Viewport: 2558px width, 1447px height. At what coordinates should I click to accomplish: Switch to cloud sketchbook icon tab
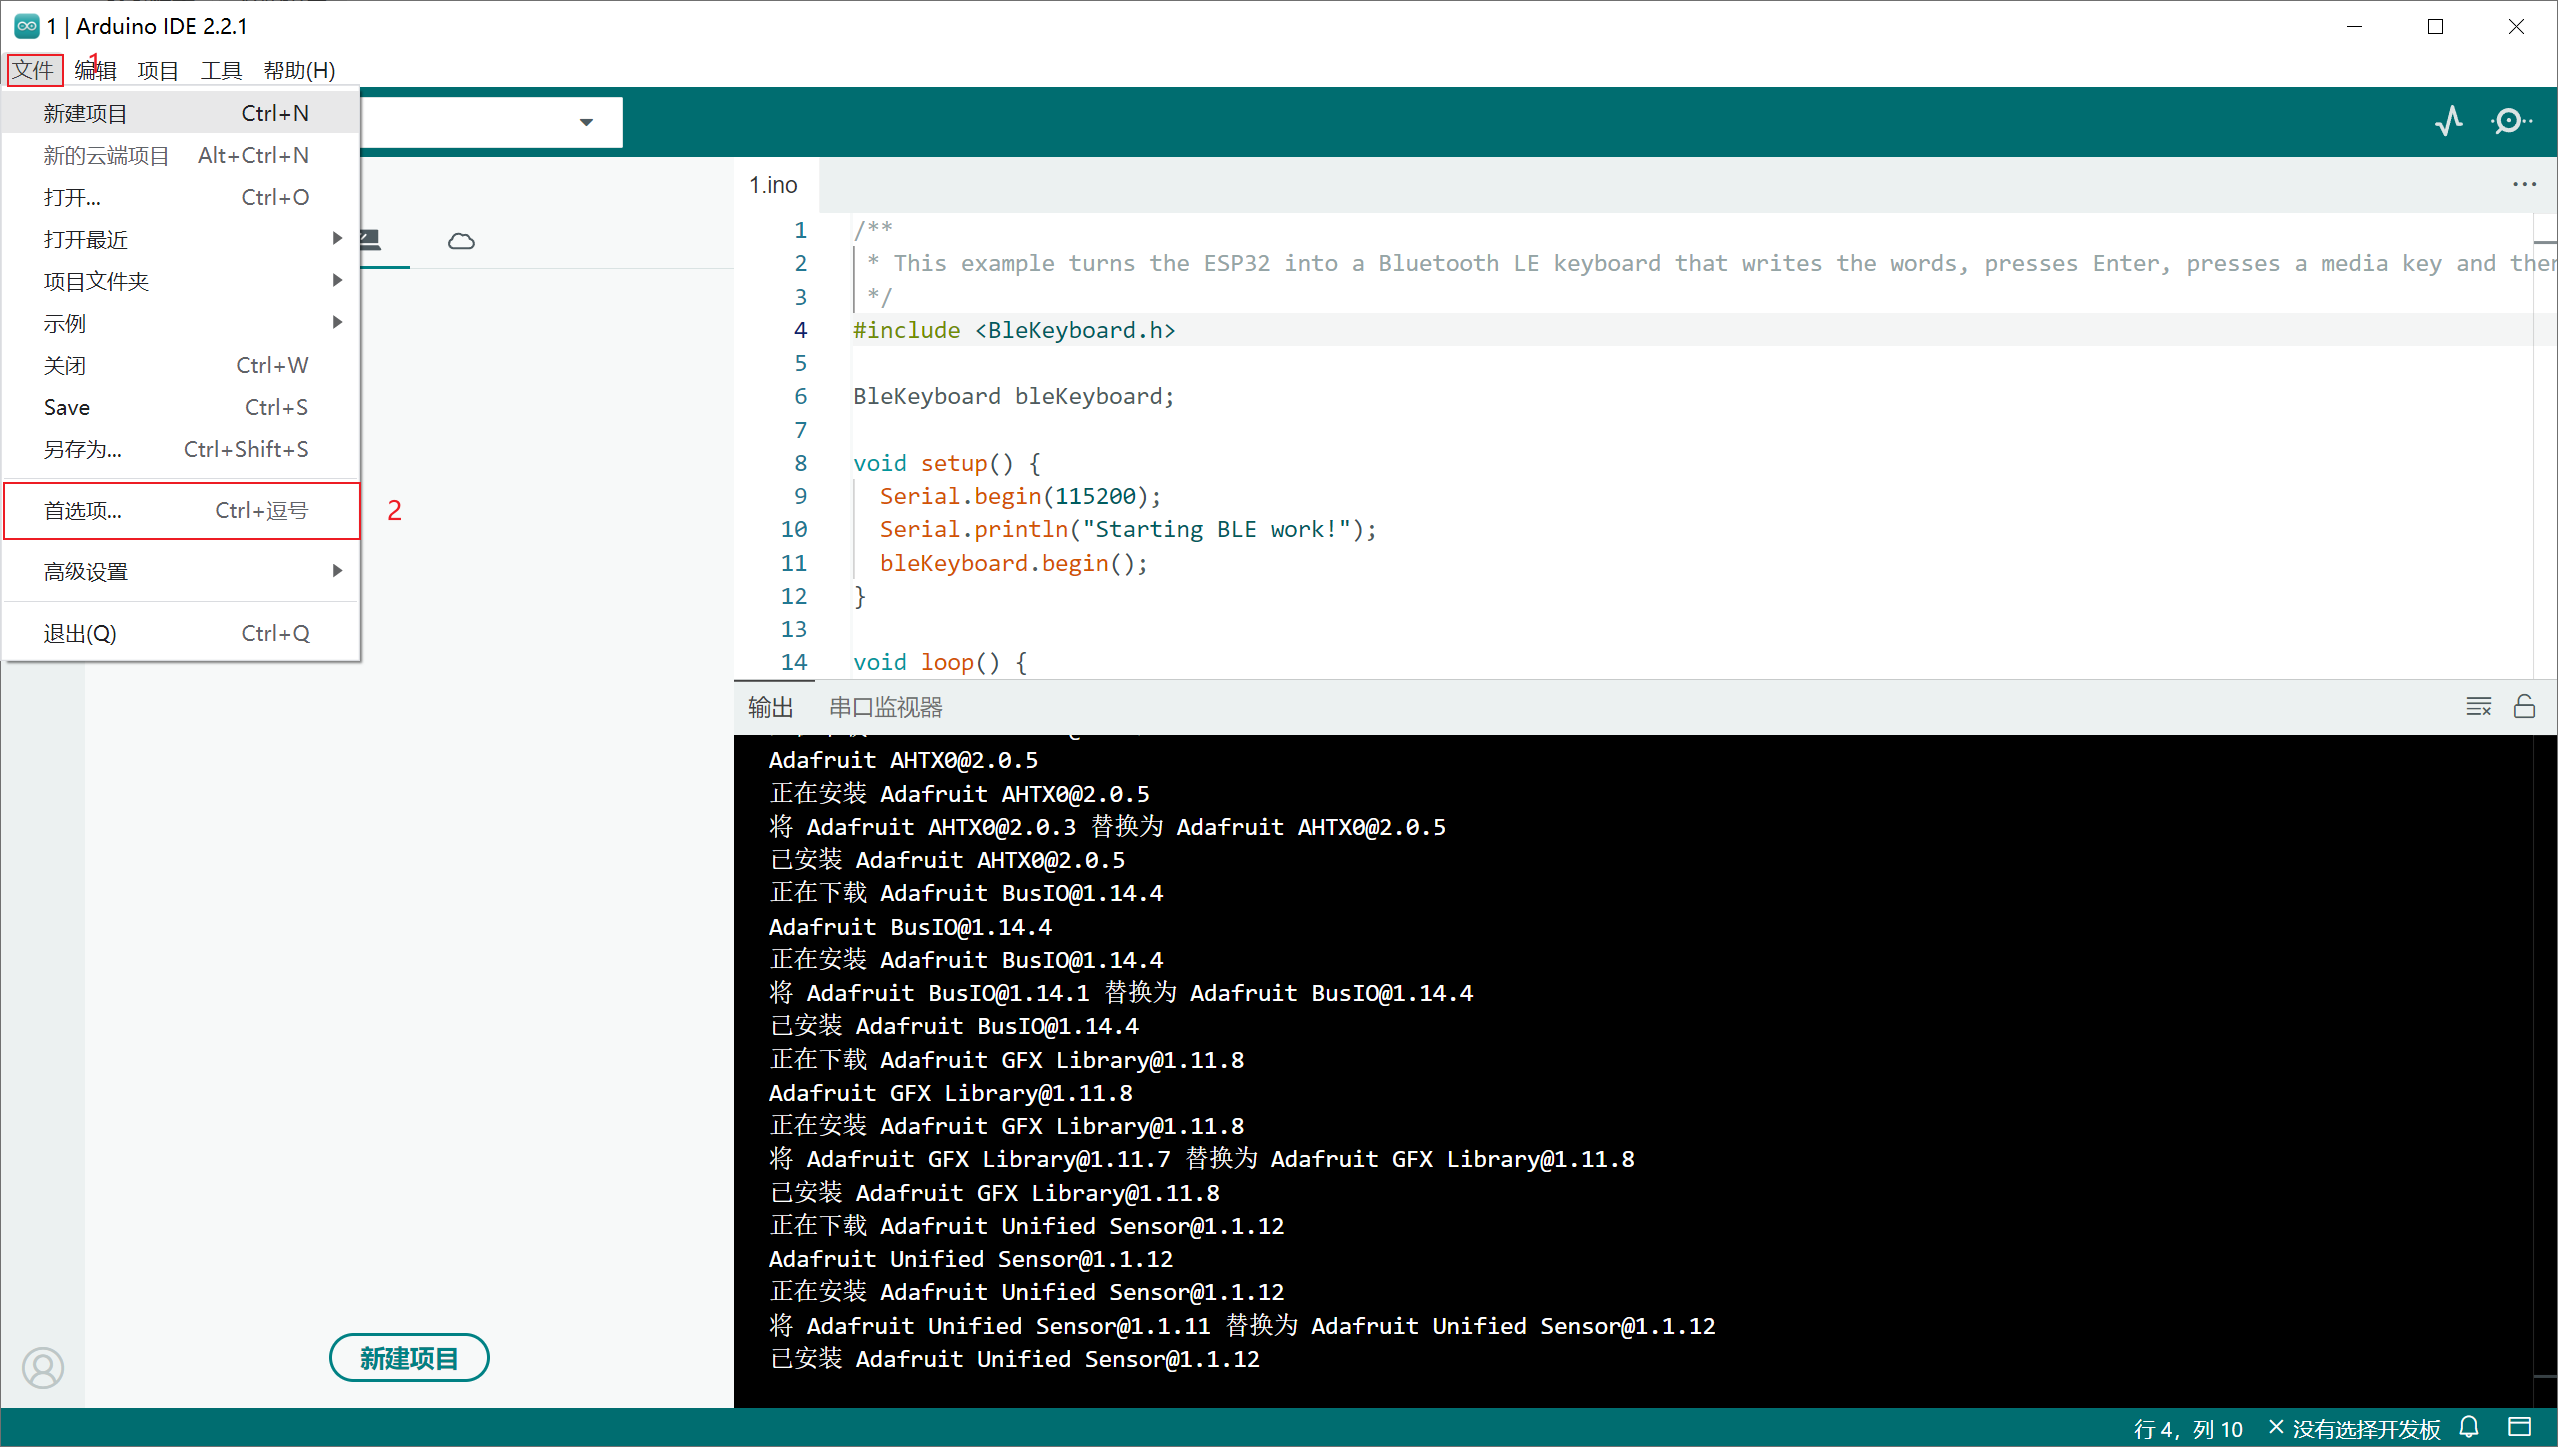[461, 241]
